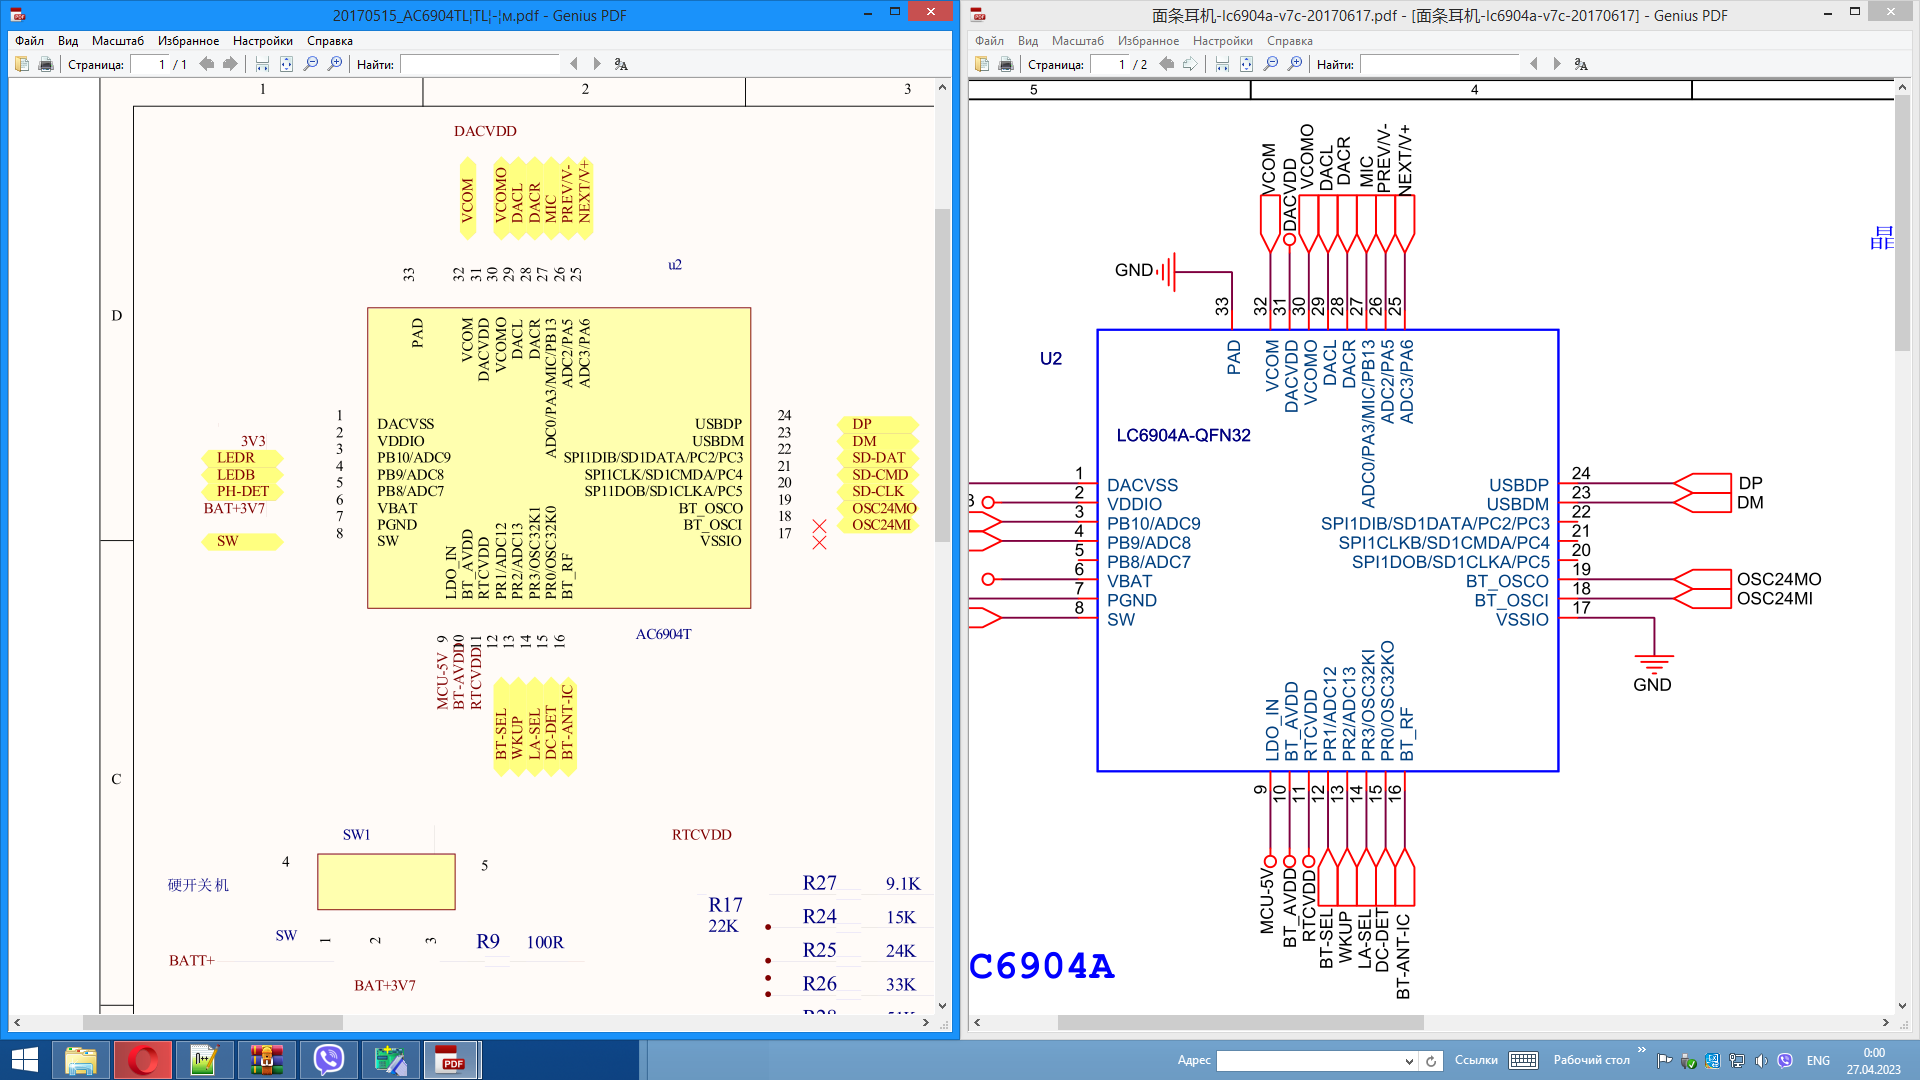Open Viber from taskbar
1920x1080 pixels.
pos(329,1060)
